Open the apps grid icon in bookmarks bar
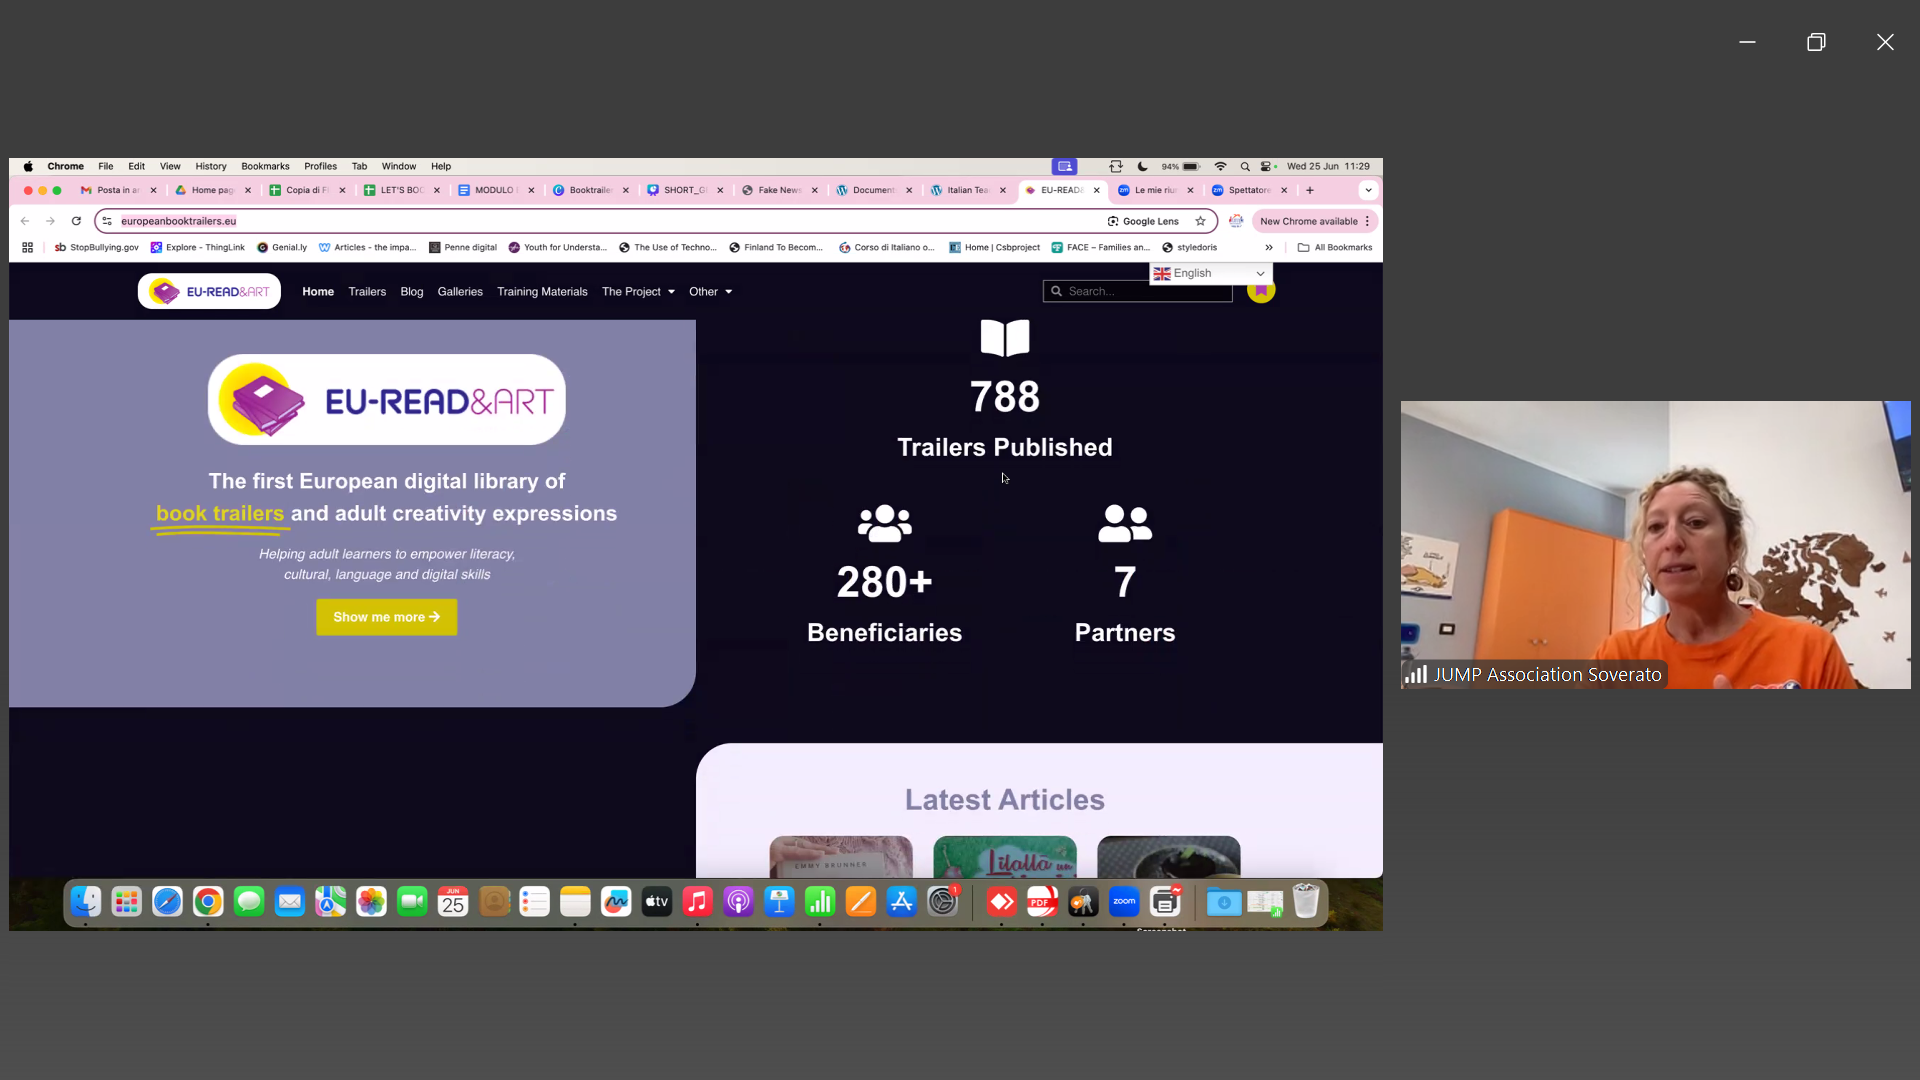The height and width of the screenshot is (1080, 1920). (28, 247)
